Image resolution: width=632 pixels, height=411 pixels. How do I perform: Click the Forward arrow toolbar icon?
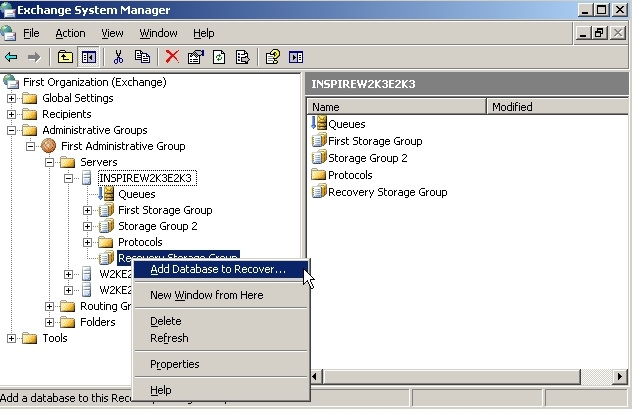tap(34, 57)
